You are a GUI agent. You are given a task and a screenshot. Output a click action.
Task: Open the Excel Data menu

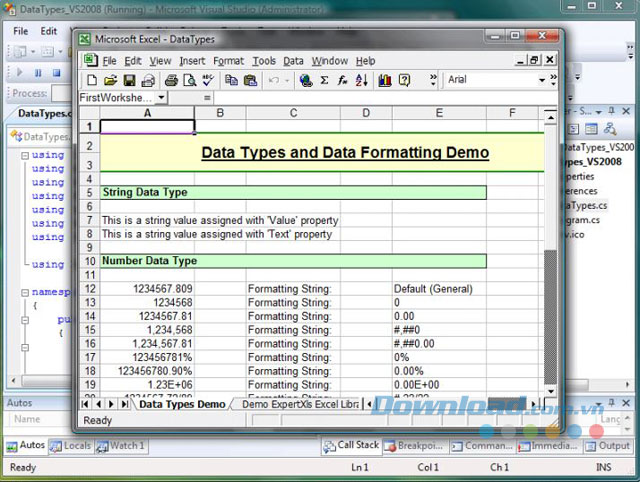[293, 61]
